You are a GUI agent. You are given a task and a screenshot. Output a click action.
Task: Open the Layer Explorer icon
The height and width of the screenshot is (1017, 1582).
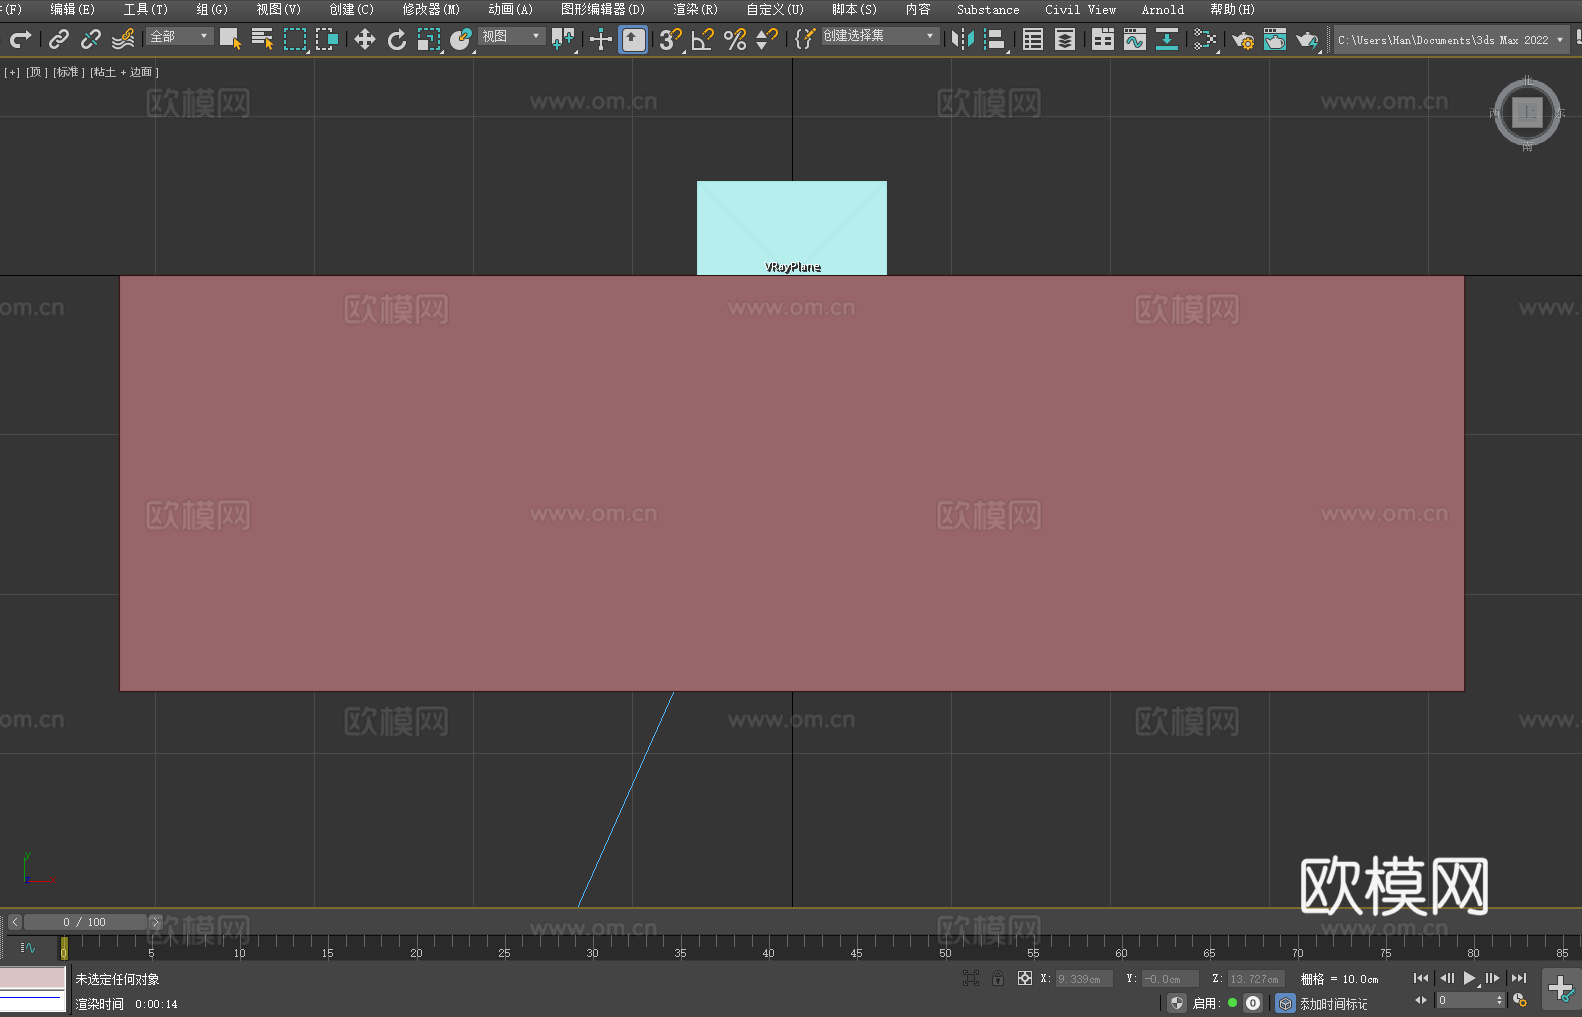[x=1065, y=39]
